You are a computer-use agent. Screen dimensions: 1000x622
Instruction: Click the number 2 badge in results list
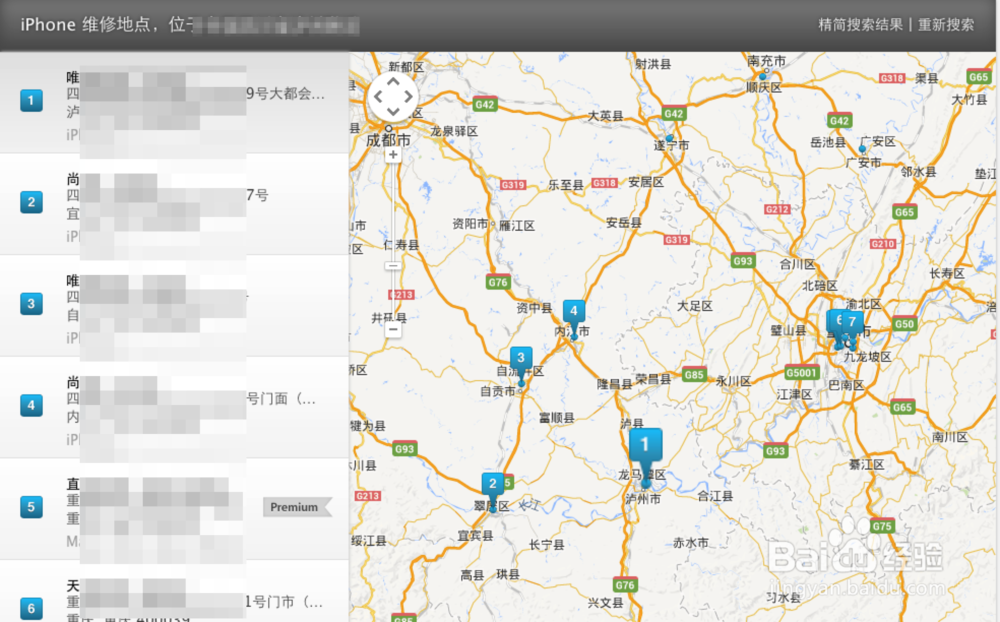(x=31, y=202)
